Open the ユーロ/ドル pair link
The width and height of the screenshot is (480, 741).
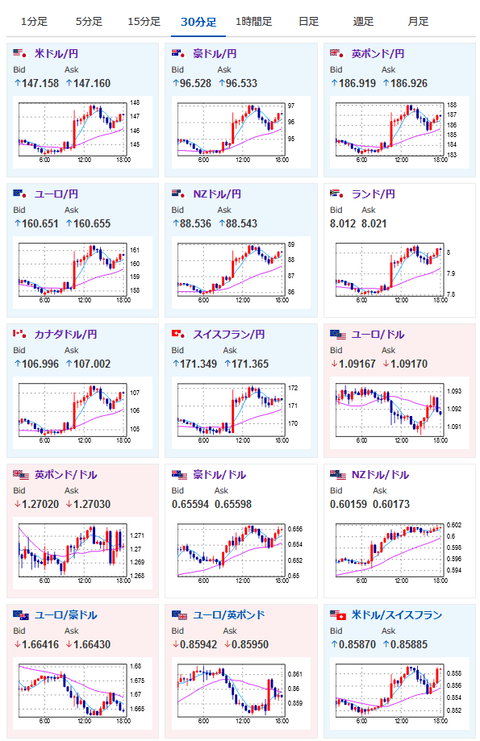(377, 334)
